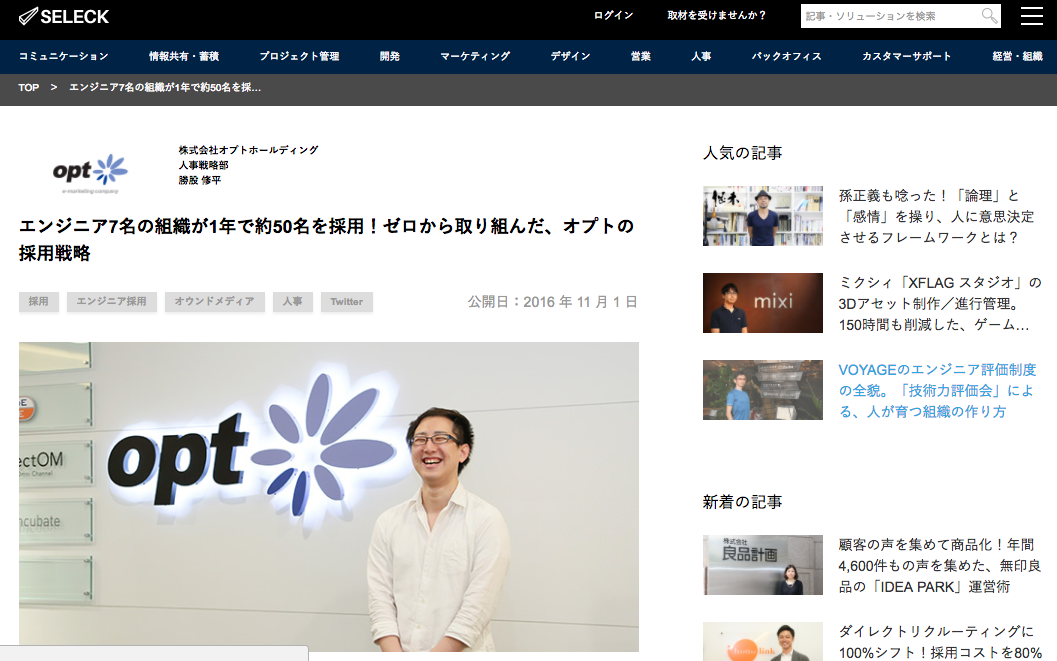This screenshot has width=1057, height=661.
Task: Click the opt company logo
Action: (x=91, y=172)
